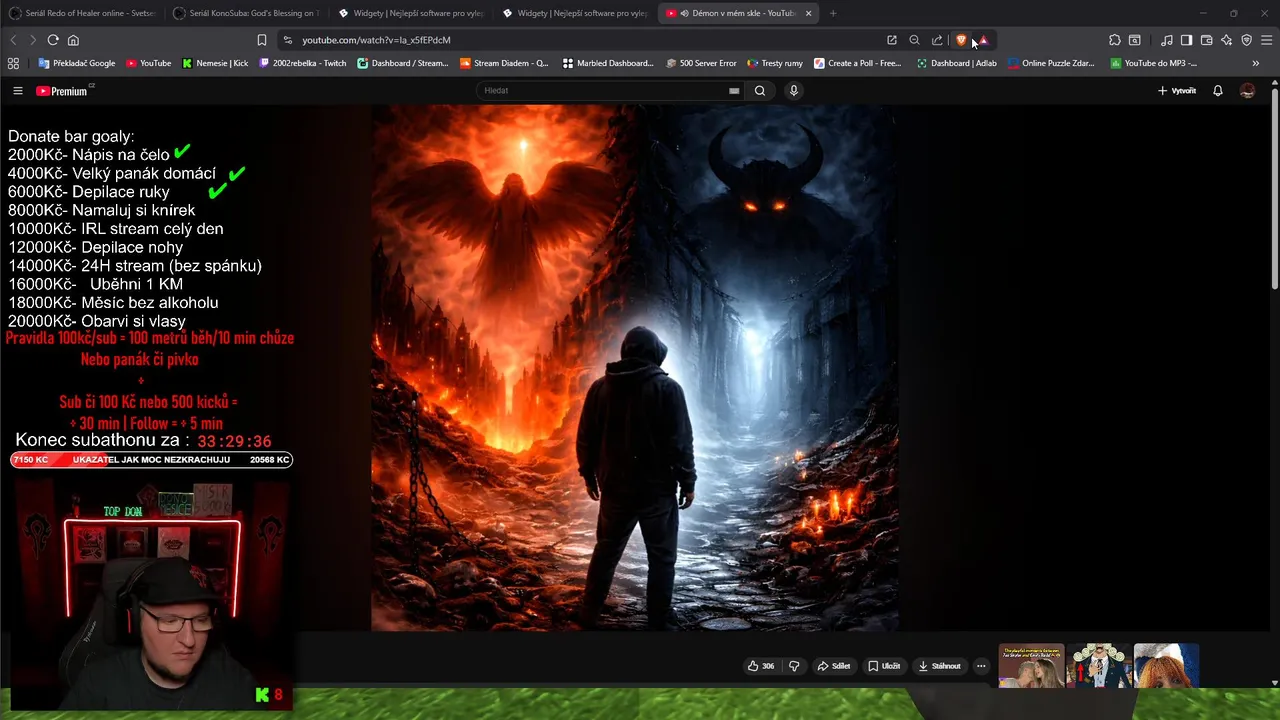Open the three-dot more actions menu
Image resolution: width=1280 pixels, height=720 pixels.
click(981, 666)
